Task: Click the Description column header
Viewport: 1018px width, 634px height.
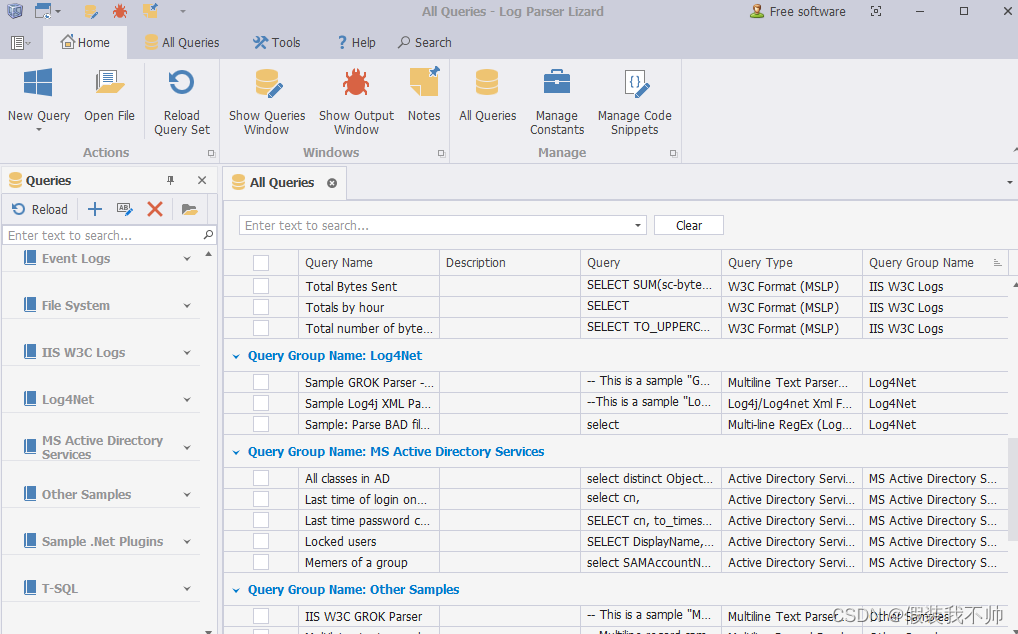Action: point(510,263)
